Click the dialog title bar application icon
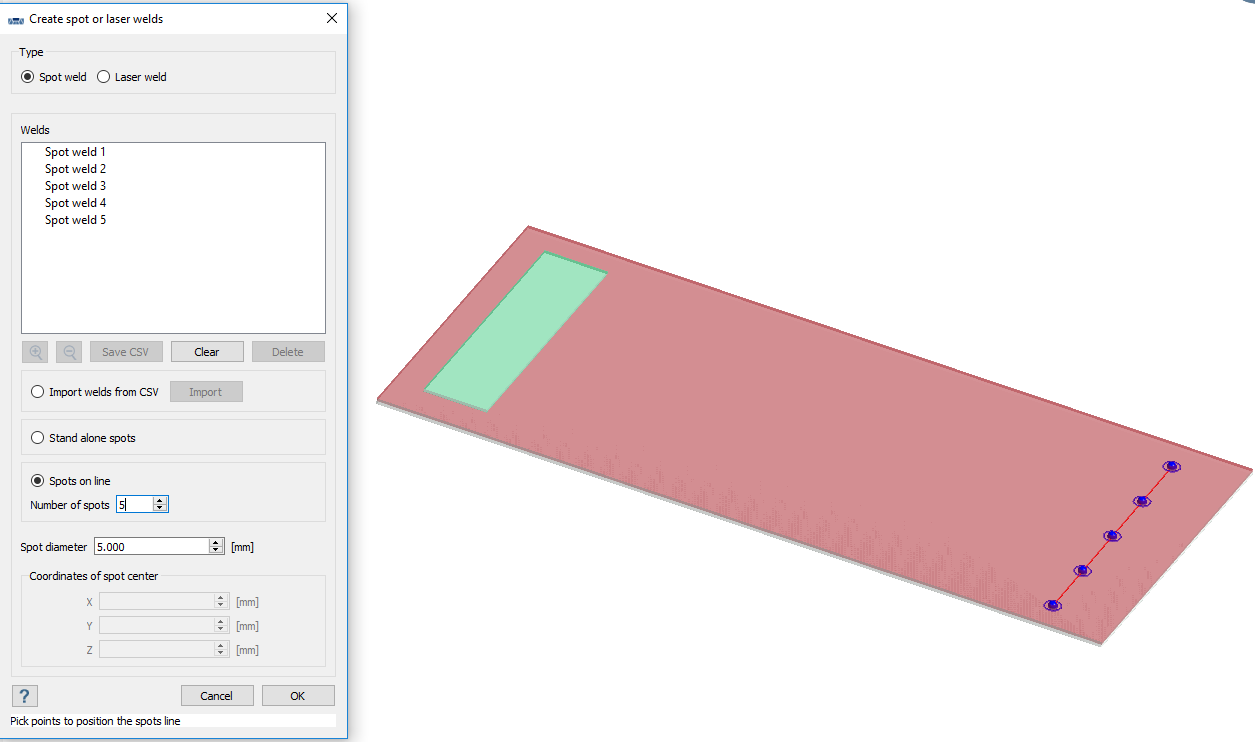 coord(15,19)
